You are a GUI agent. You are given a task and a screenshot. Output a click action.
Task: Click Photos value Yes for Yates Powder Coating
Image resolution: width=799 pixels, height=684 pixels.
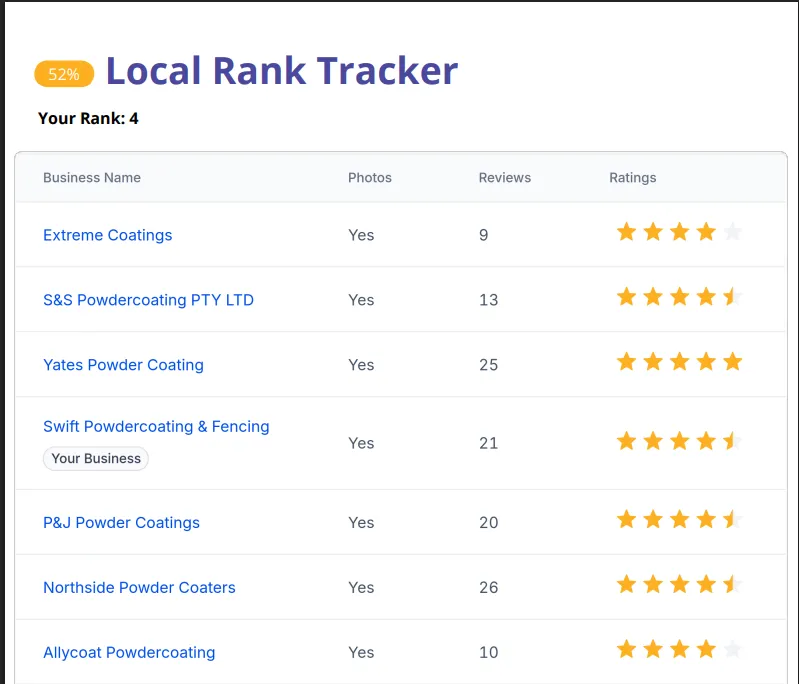click(x=361, y=365)
